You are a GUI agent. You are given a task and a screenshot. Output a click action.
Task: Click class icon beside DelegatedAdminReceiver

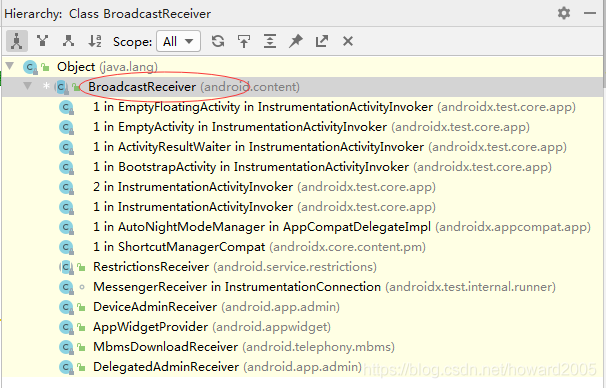66,368
